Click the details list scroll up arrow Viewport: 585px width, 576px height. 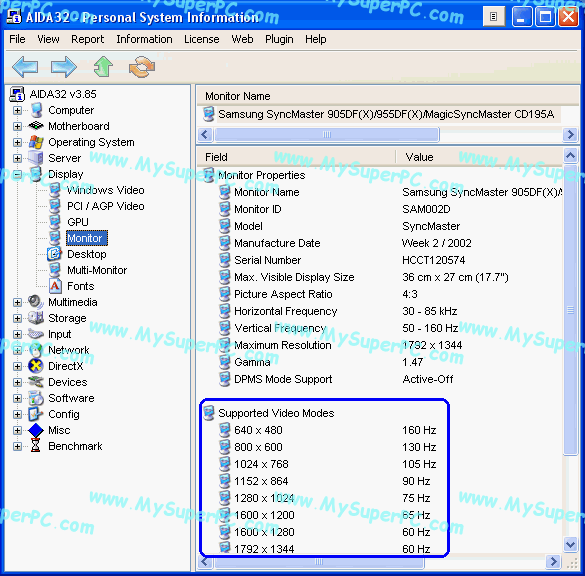(570, 155)
